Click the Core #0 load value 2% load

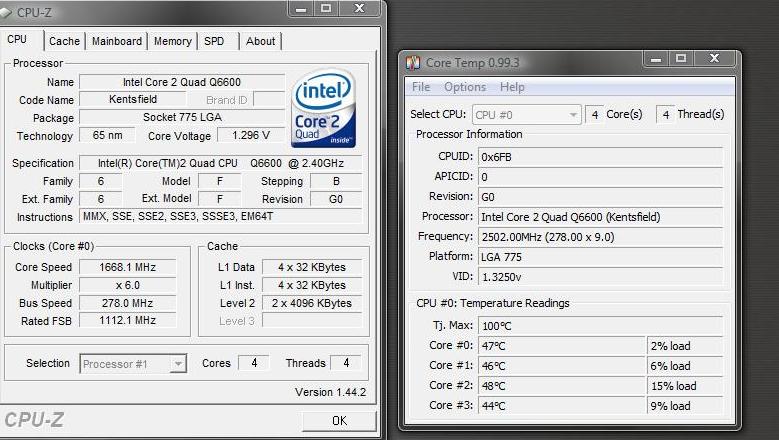[x=685, y=346]
